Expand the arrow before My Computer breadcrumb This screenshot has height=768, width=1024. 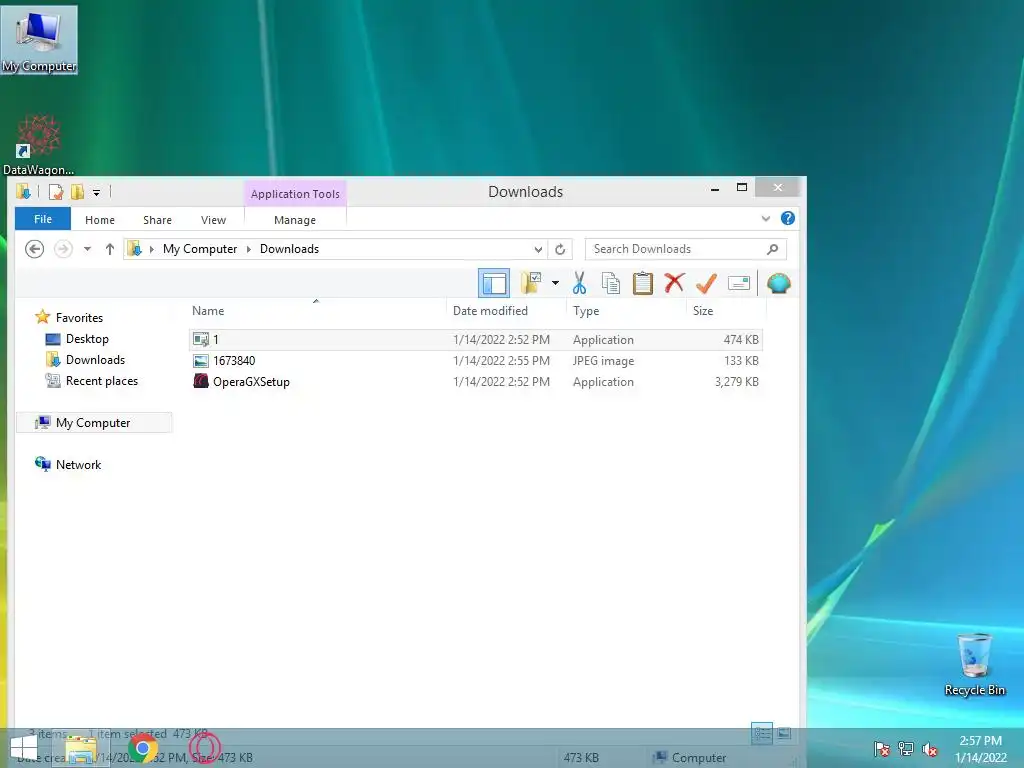pos(152,249)
